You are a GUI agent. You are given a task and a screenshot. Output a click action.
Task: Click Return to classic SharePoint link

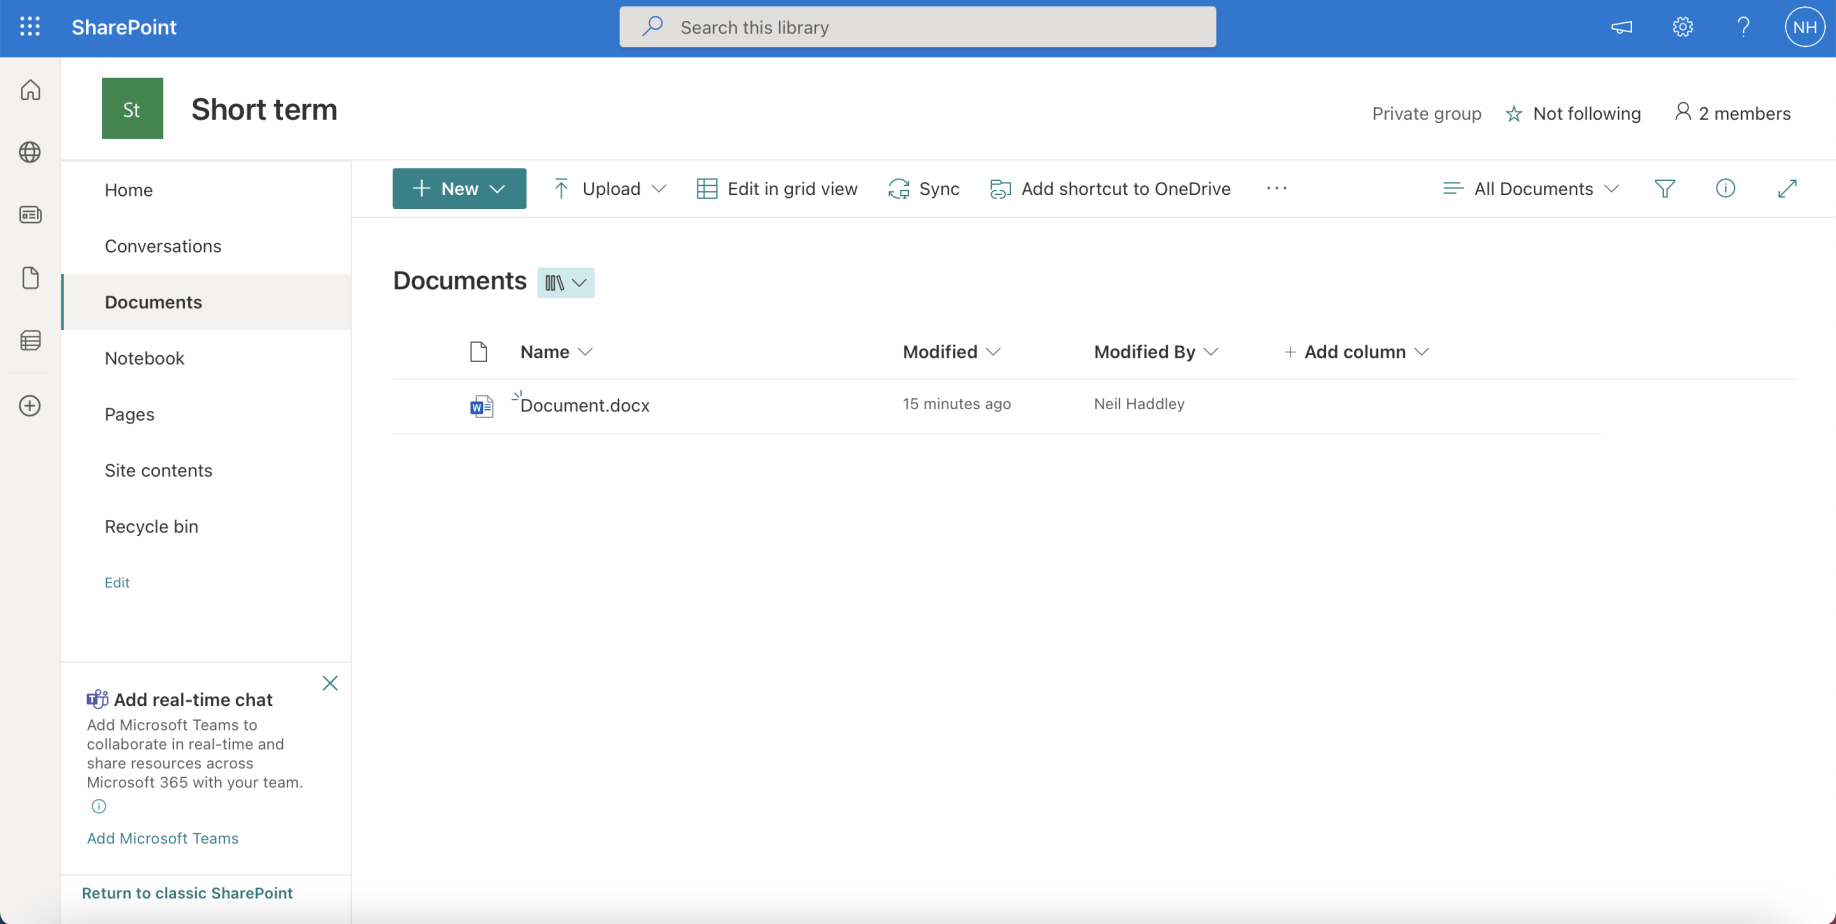click(187, 893)
